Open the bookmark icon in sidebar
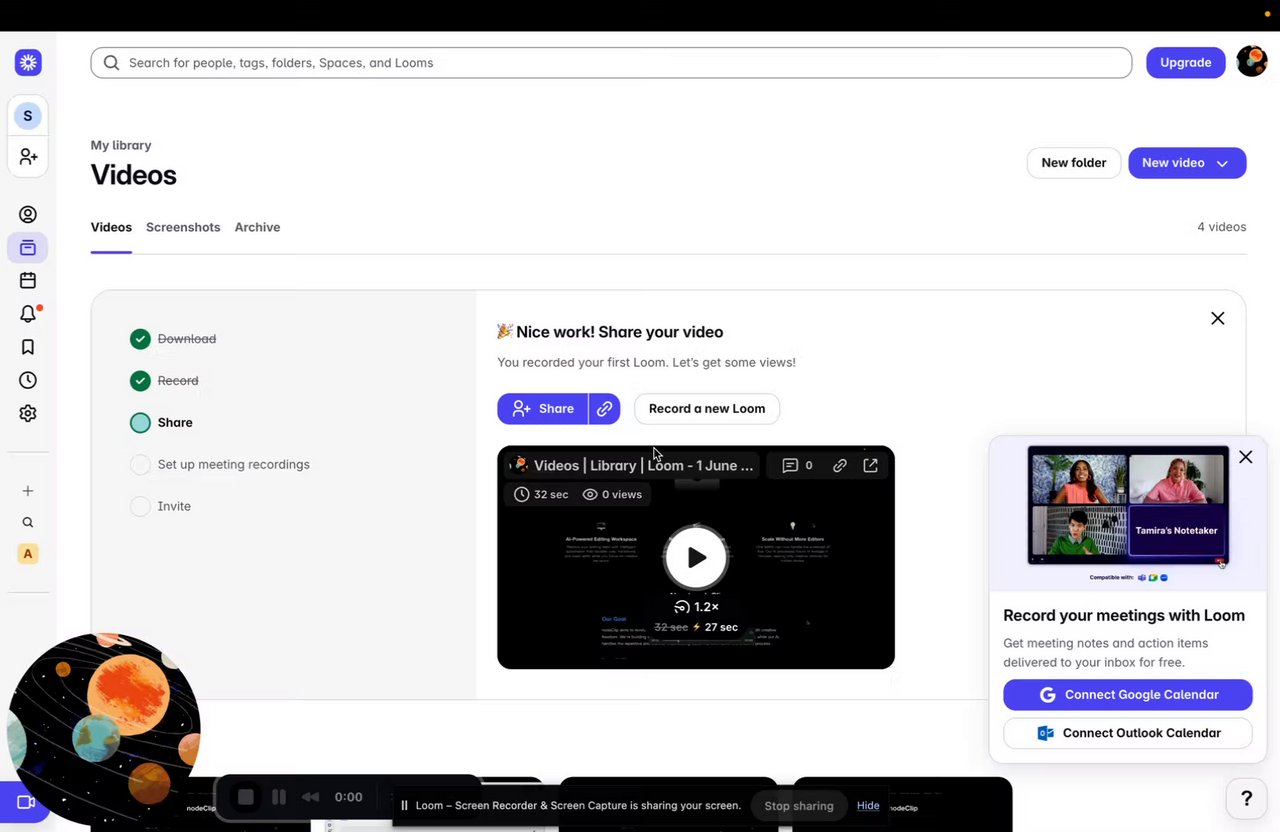 click(x=28, y=347)
